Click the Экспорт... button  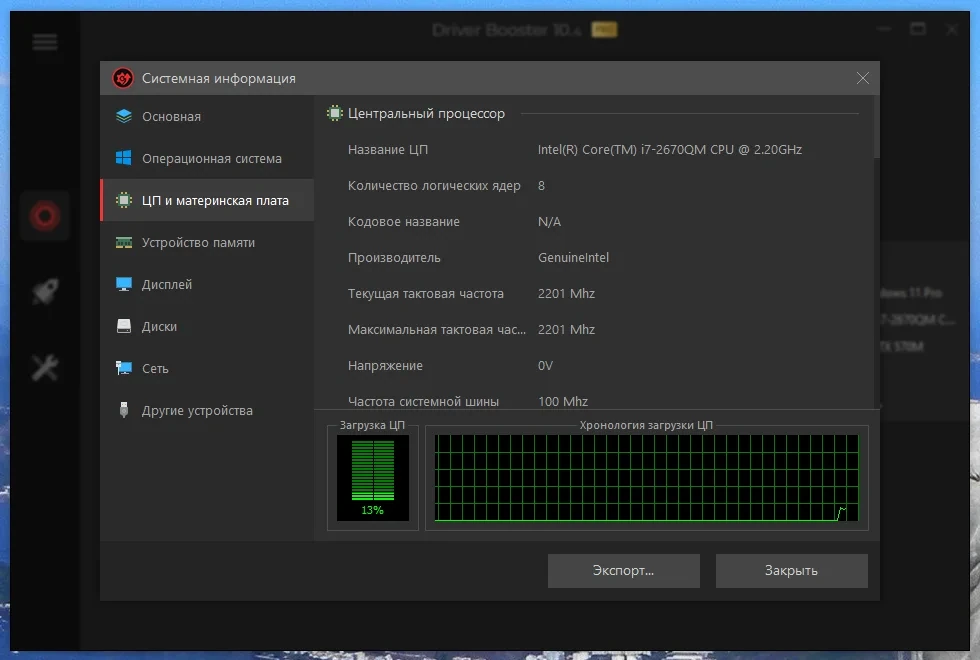(624, 571)
